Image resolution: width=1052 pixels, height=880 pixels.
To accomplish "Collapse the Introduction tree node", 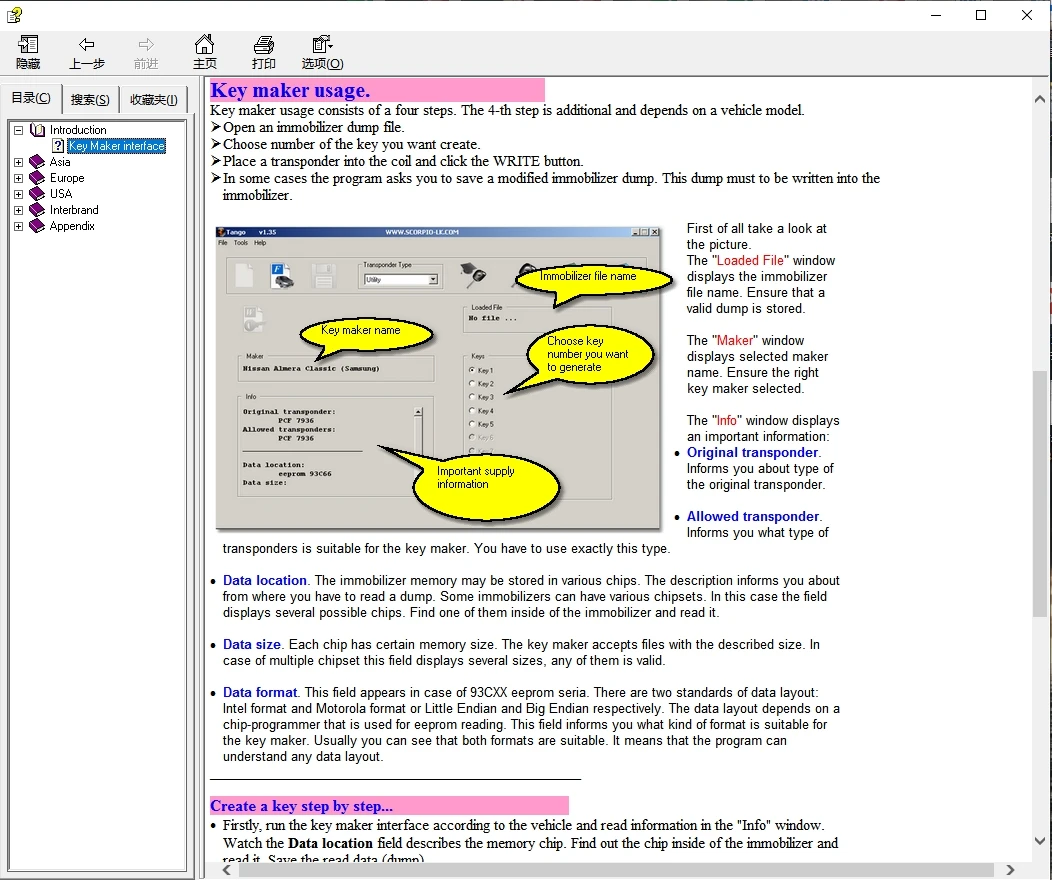I will (x=18, y=130).
